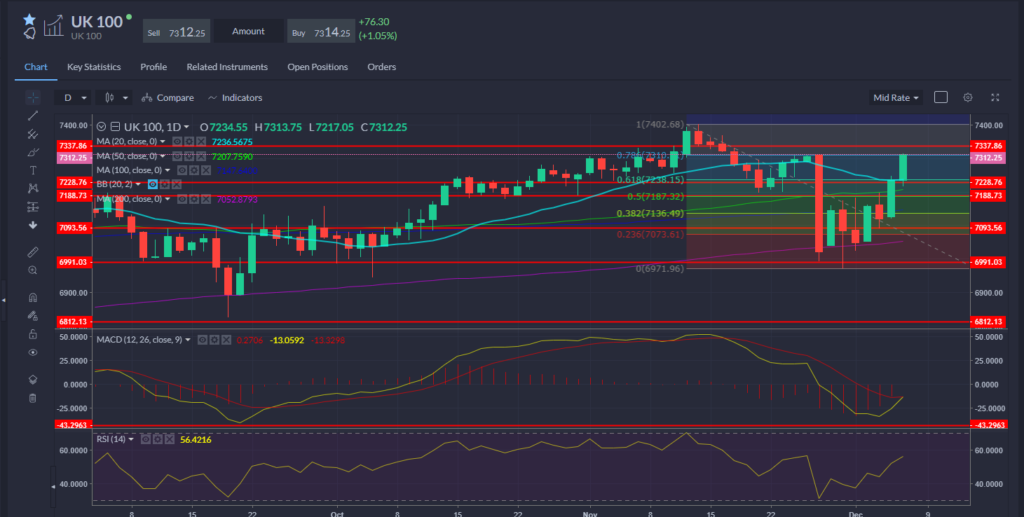
Task: Open the candlestick chart type dropdown
Action: (114, 97)
